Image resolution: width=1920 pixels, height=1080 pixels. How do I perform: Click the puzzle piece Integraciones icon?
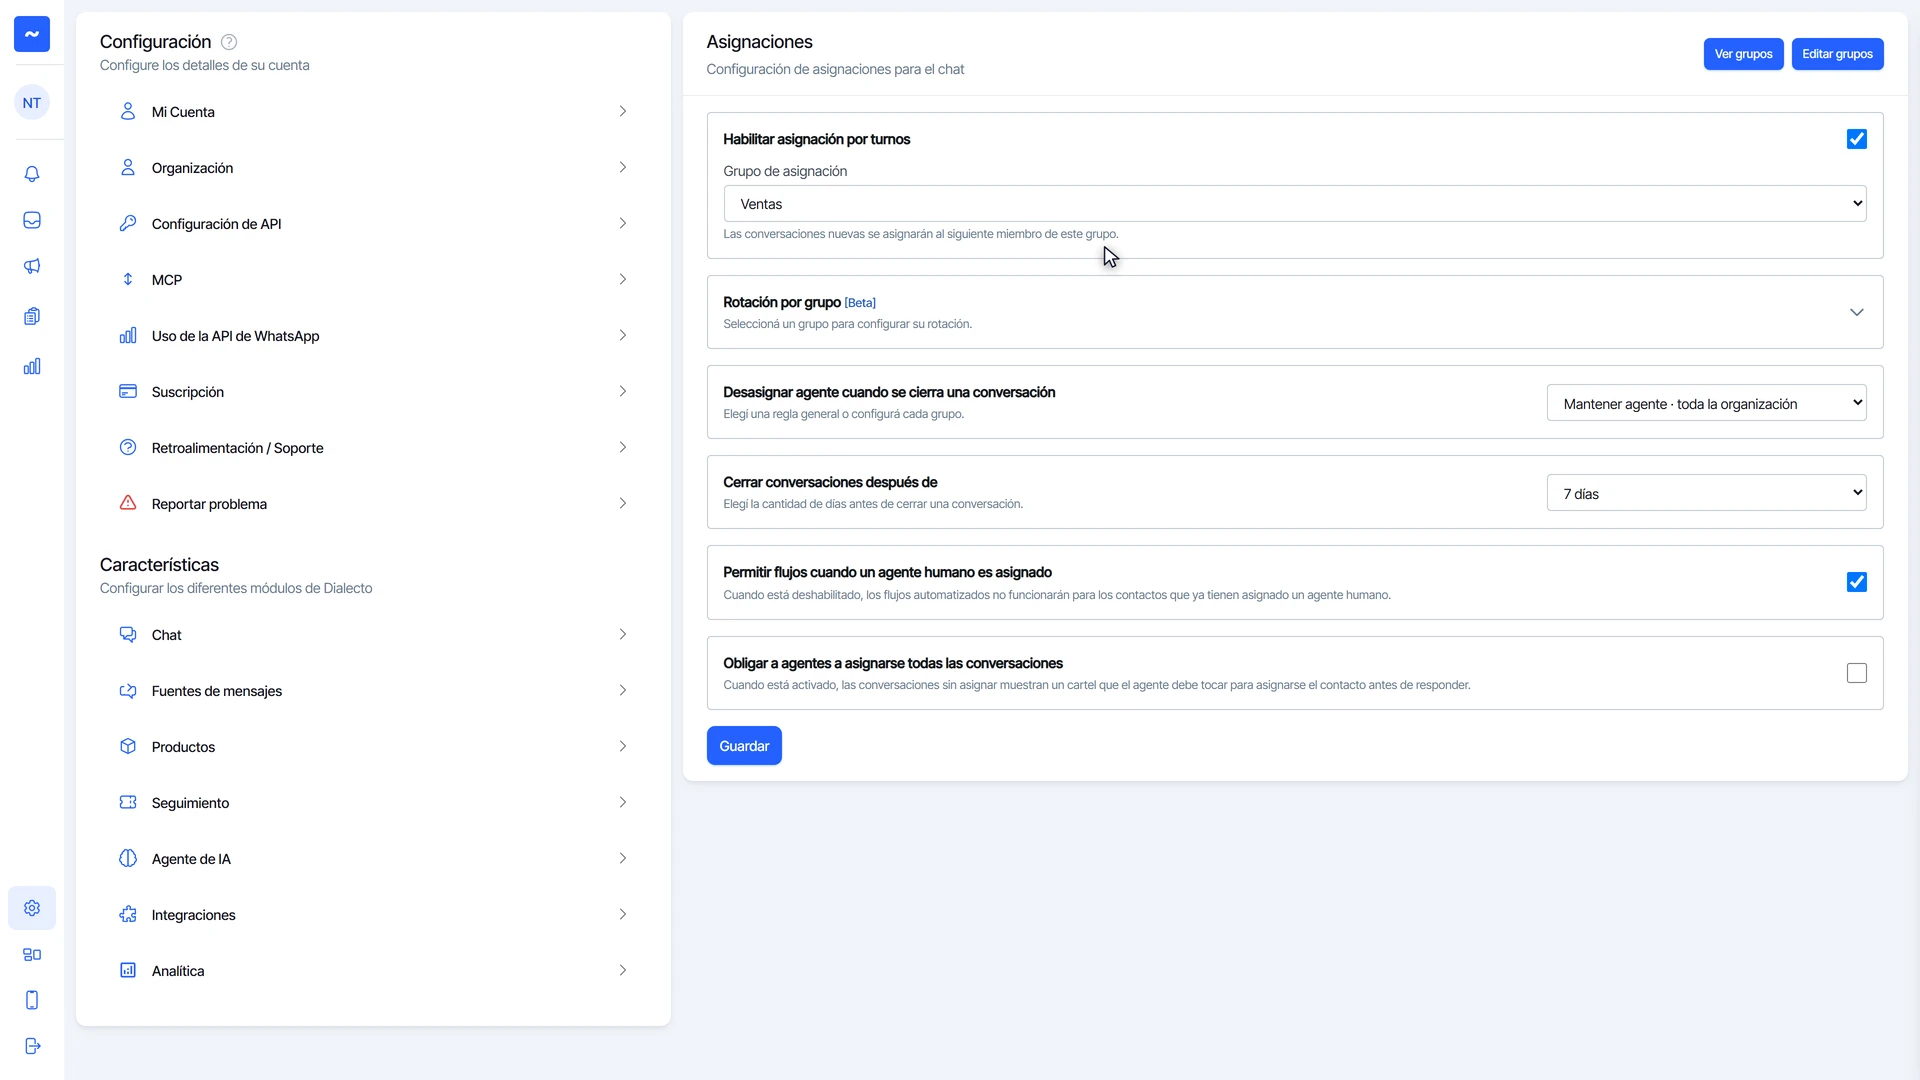tap(128, 914)
